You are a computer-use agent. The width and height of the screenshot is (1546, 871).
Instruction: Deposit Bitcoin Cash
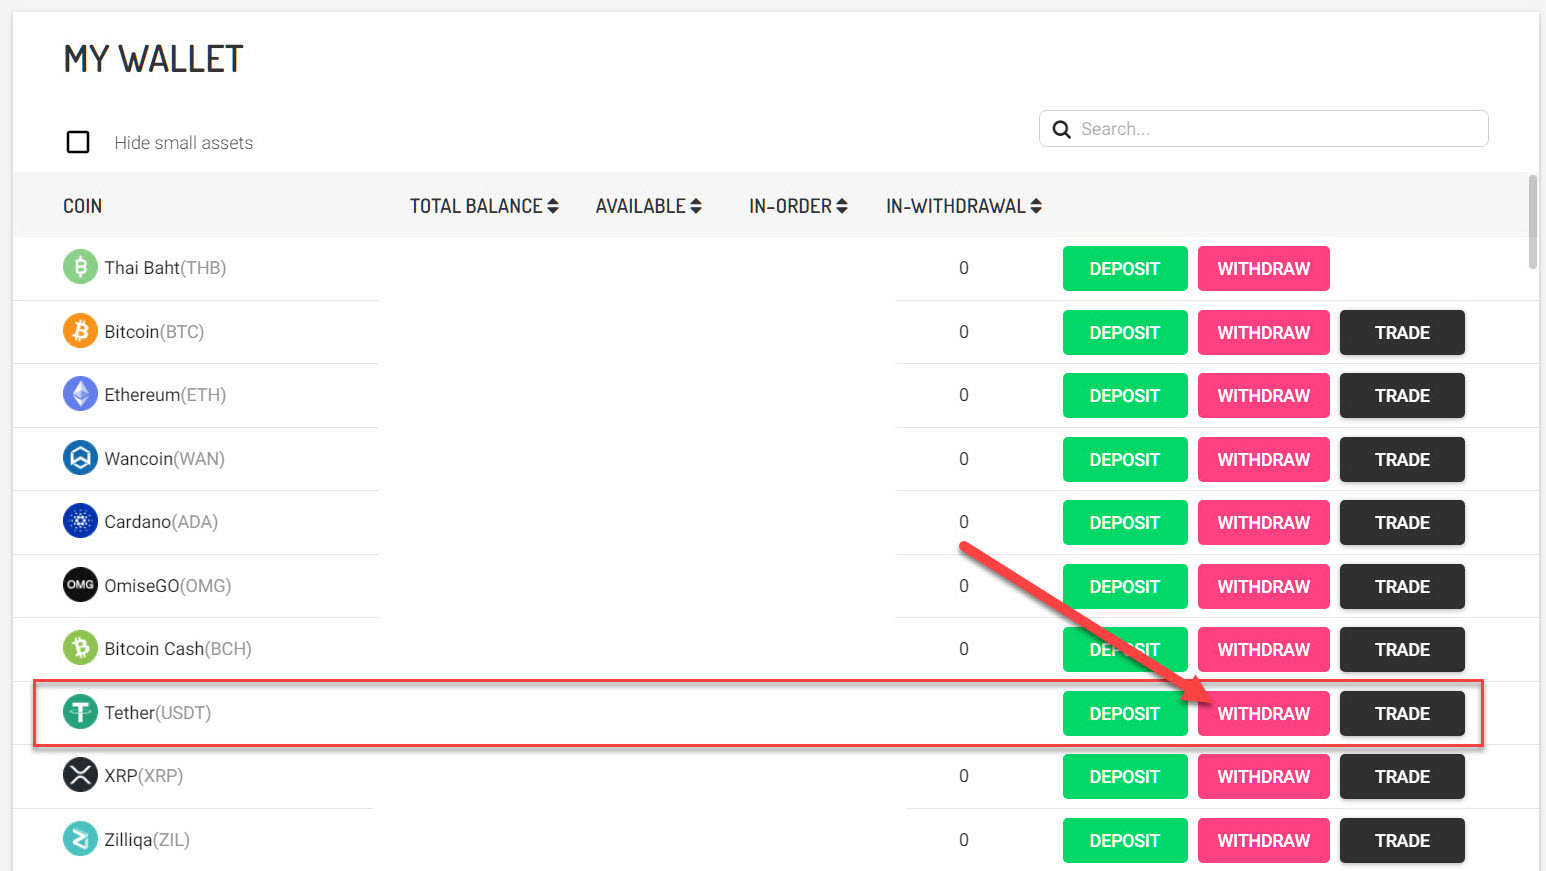click(1125, 649)
